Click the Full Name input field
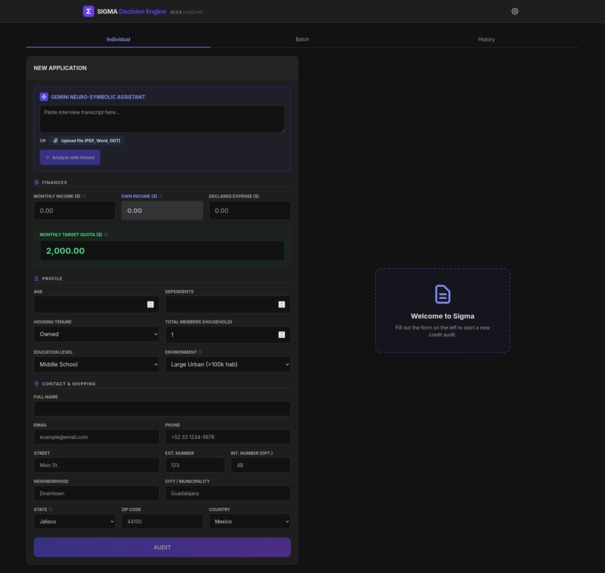Viewport: 605px width, 573px height. point(162,409)
